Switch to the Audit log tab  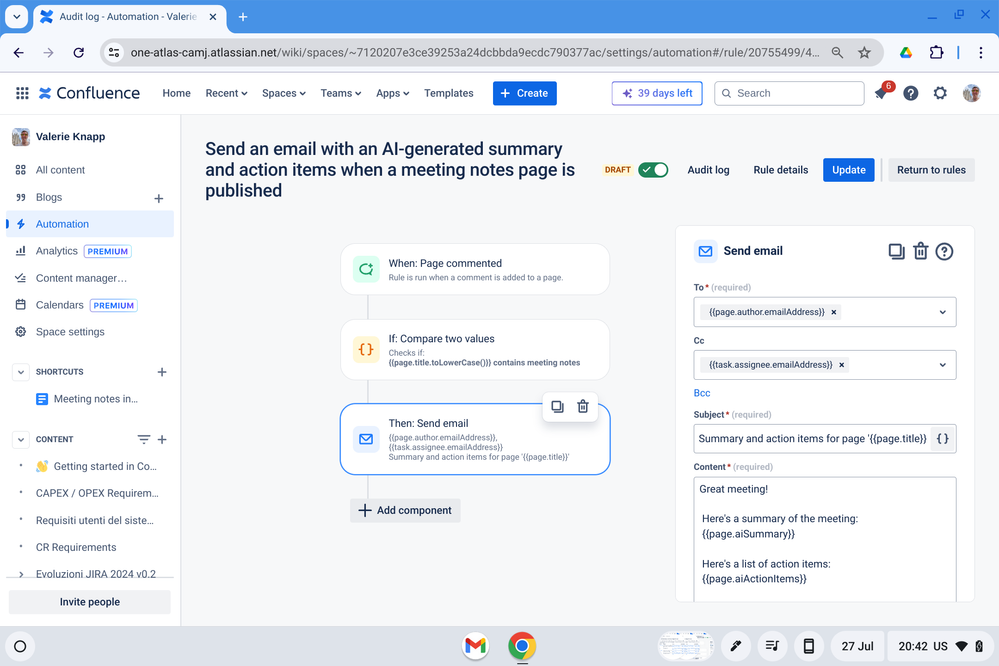click(x=708, y=170)
